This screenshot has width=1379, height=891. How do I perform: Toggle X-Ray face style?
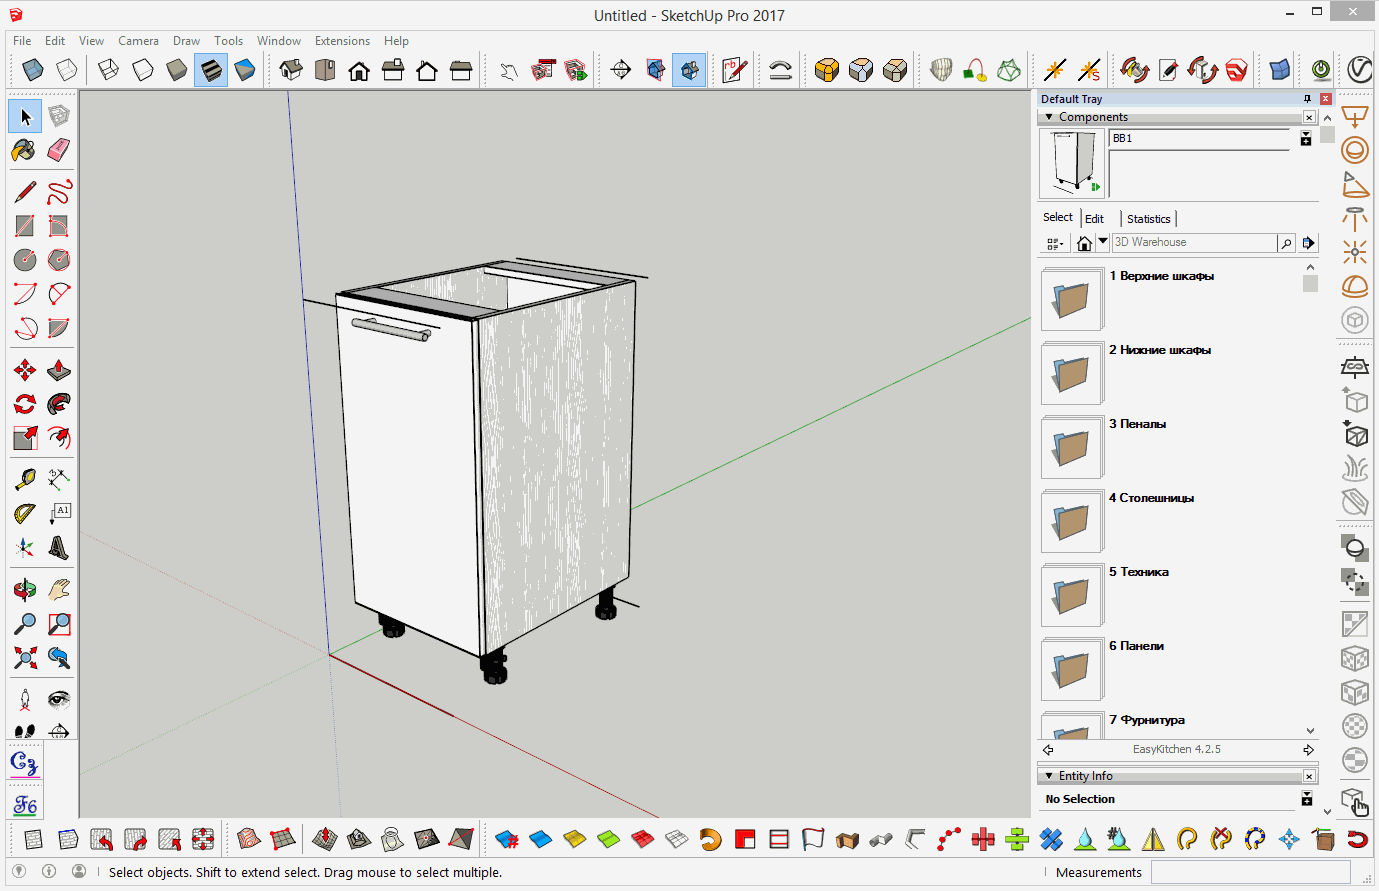33,70
